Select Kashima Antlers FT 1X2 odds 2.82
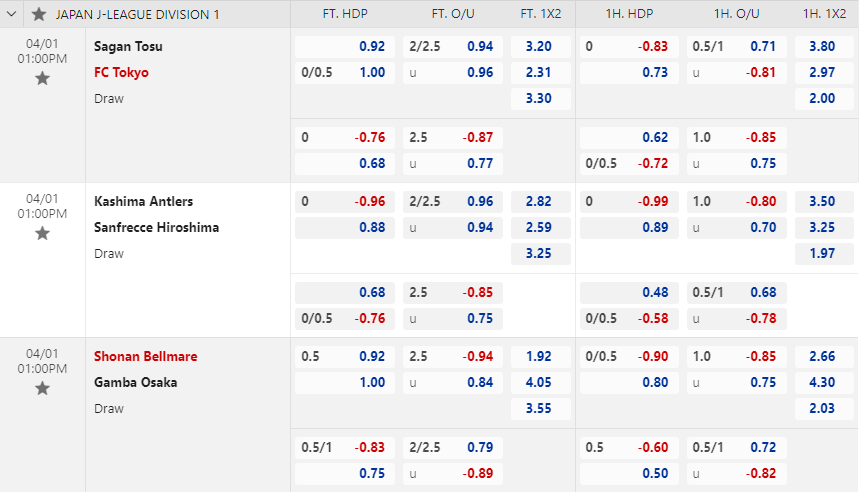This screenshot has height=492, width=859. pyautogui.click(x=540, y=202)
